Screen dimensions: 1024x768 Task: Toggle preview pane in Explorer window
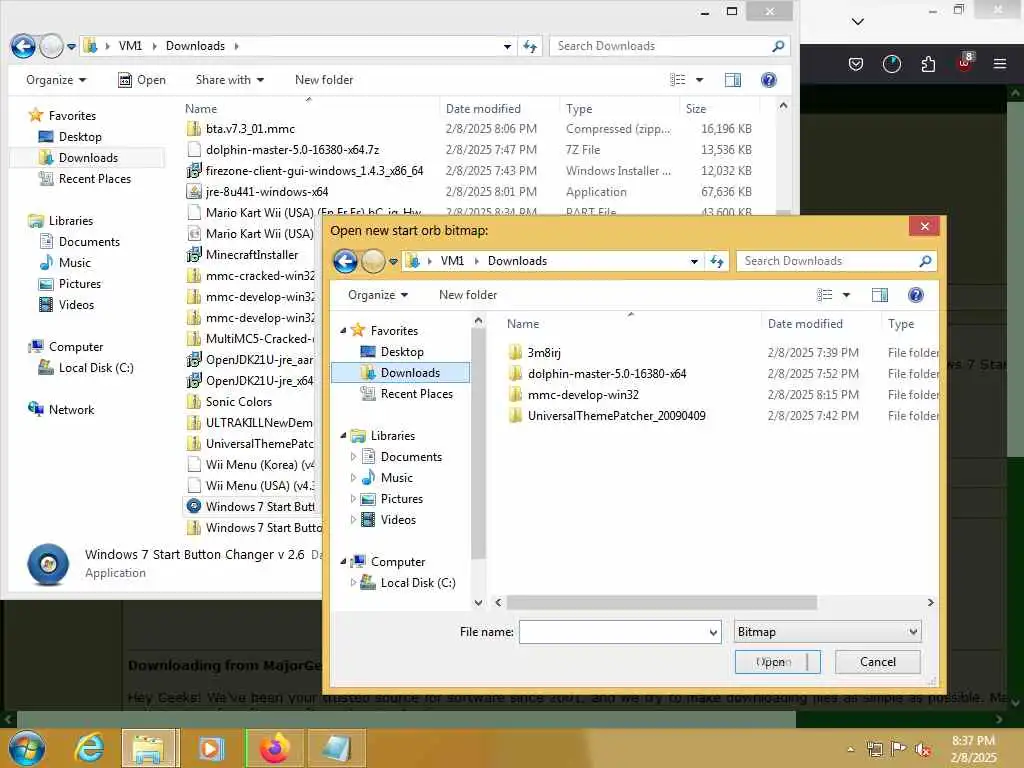point(733,80)
